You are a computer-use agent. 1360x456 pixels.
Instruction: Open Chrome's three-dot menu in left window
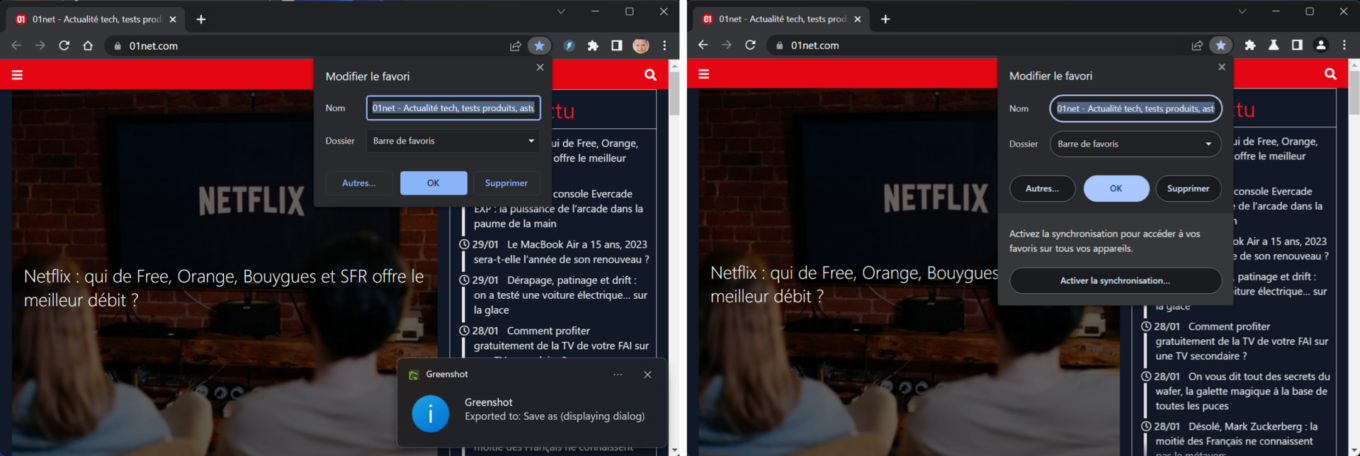tap(664, 45)
